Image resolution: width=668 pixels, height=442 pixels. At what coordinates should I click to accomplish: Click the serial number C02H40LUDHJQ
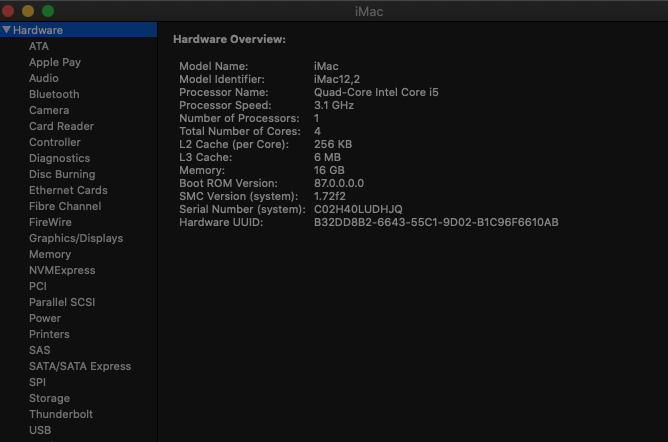tap(358, 209)
